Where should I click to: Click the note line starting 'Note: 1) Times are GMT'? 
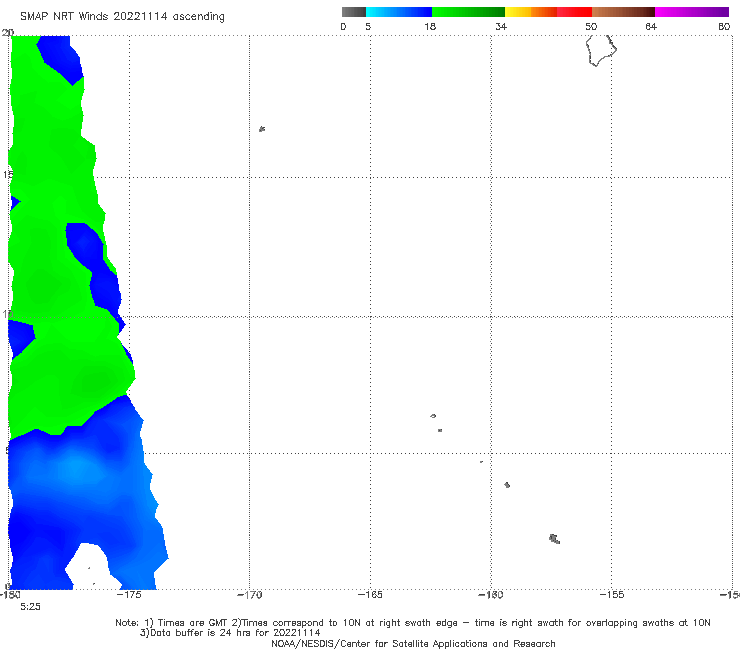coord(412,623)
